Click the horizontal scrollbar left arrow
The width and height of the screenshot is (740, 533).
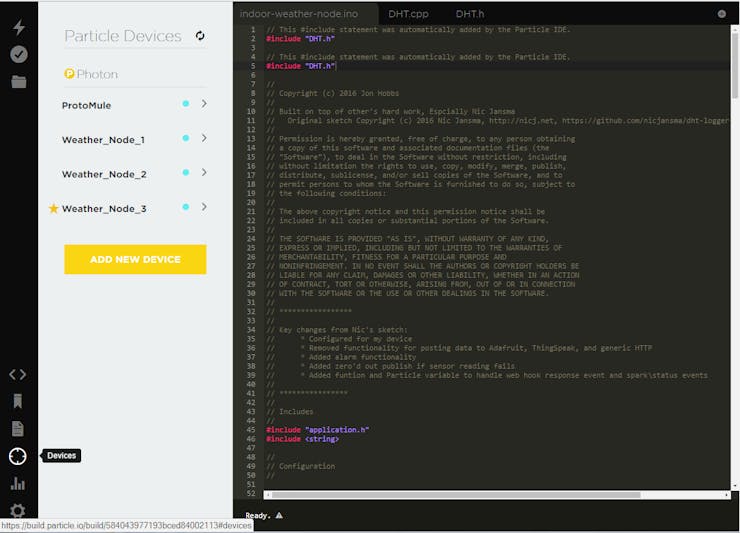click(x=268, y=495)
